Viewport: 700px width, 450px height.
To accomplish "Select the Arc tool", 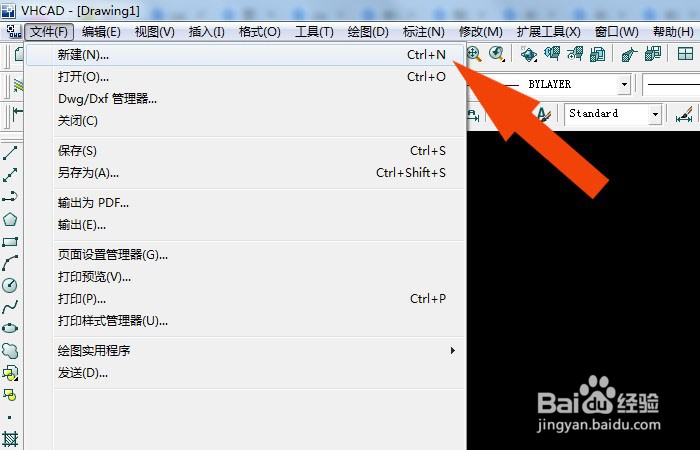I will (10, 263).
